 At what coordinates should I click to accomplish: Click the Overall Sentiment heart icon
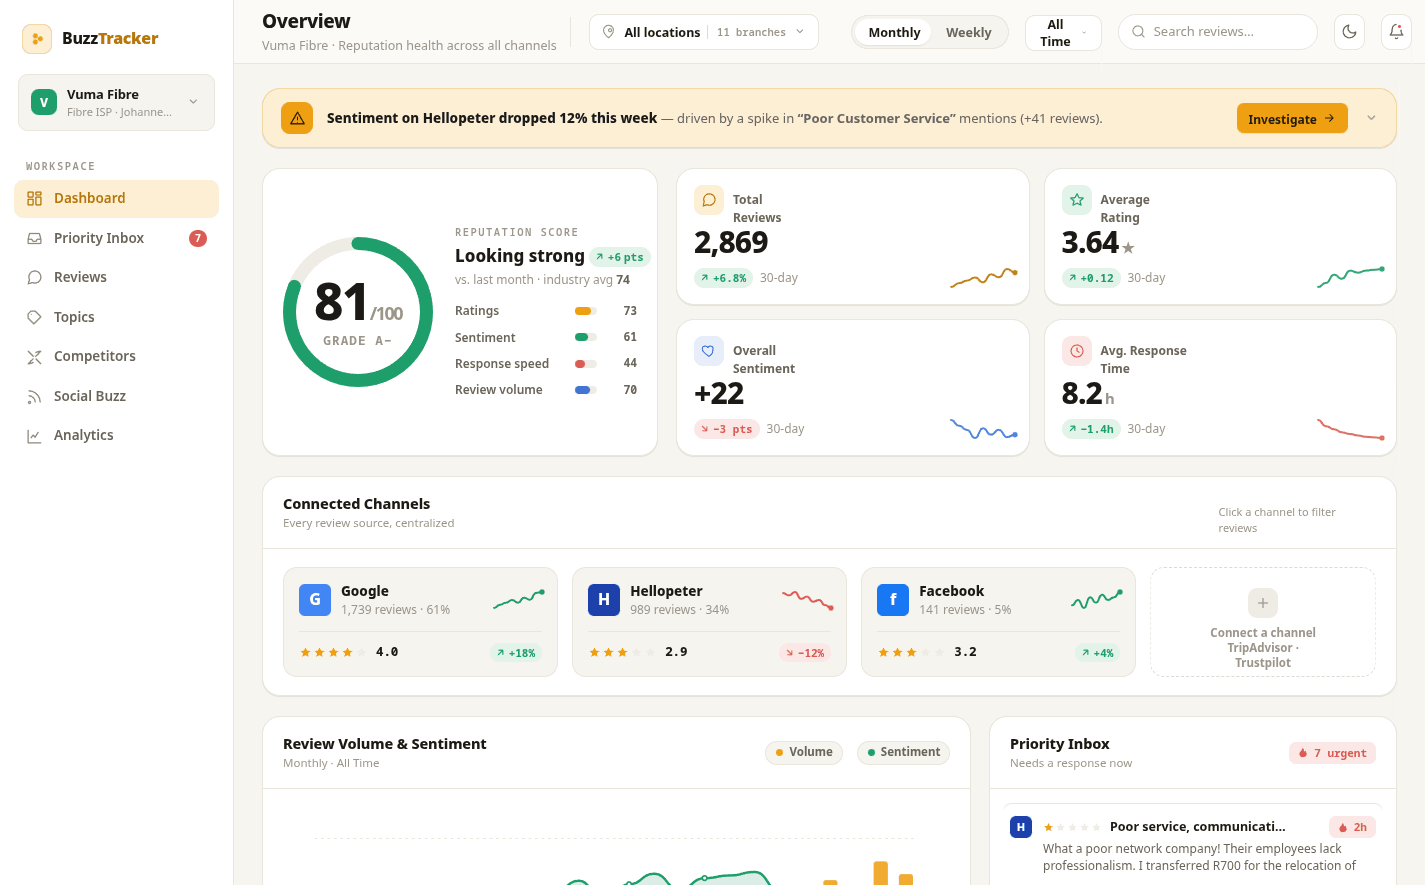(709, 351)
